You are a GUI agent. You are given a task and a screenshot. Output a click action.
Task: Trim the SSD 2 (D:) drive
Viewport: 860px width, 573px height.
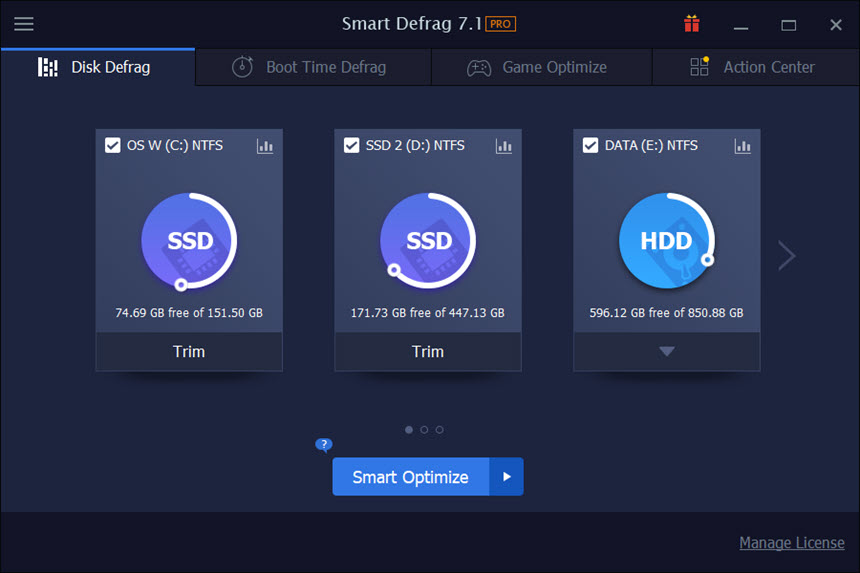(x=428, y=351)
